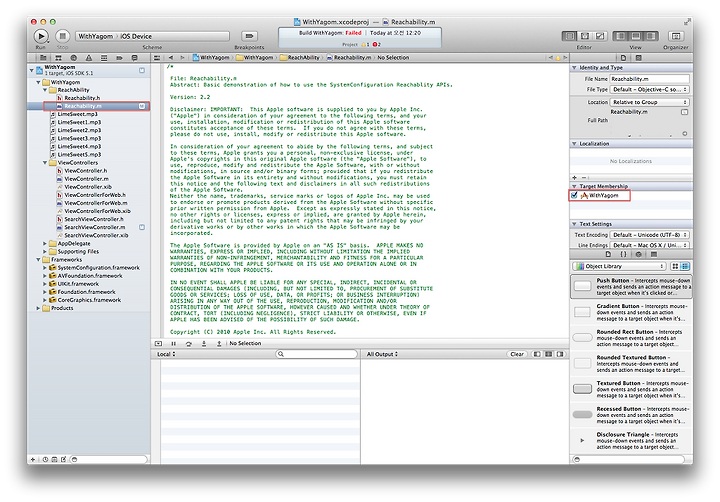Expand the Supporting Files group
This screenshot has width=720, height=502.
coord(45,252)
